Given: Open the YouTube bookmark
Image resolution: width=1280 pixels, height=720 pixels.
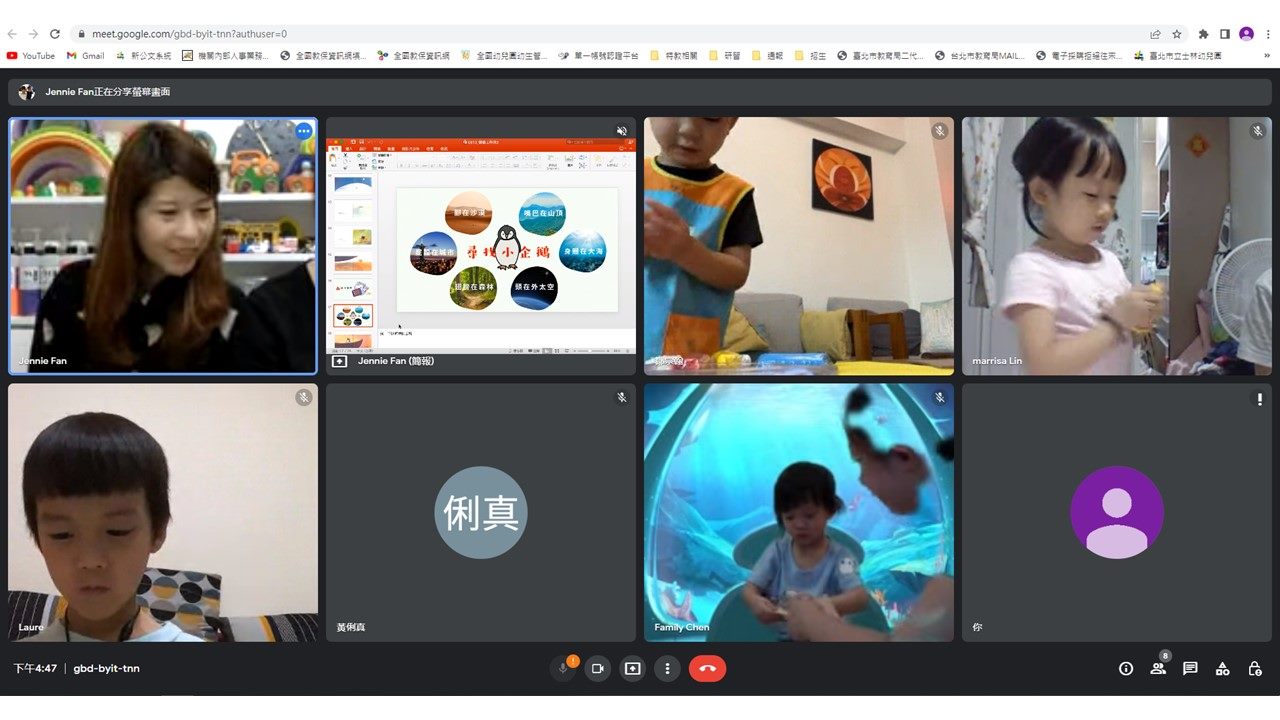Looking at the screenshot, I should coord(30,56).
